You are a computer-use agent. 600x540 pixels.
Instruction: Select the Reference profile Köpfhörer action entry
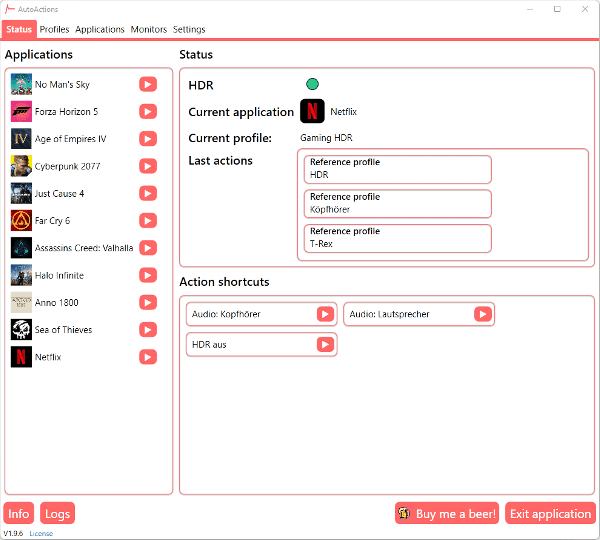398,204
